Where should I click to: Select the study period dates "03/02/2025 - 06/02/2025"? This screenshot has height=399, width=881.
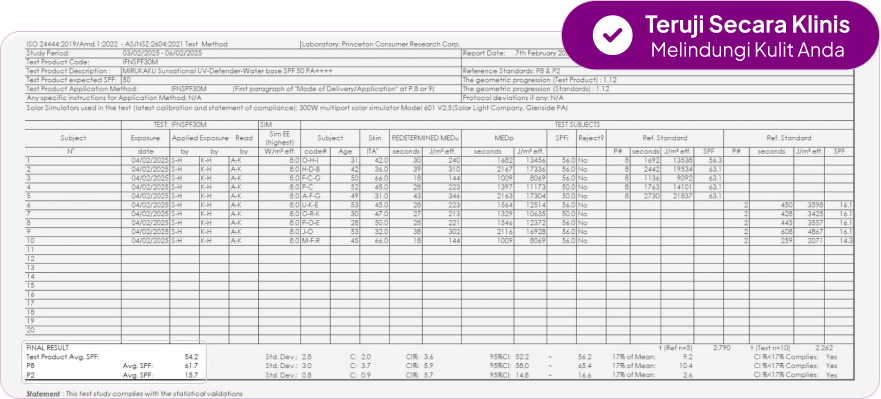click(x=162, y=53)
